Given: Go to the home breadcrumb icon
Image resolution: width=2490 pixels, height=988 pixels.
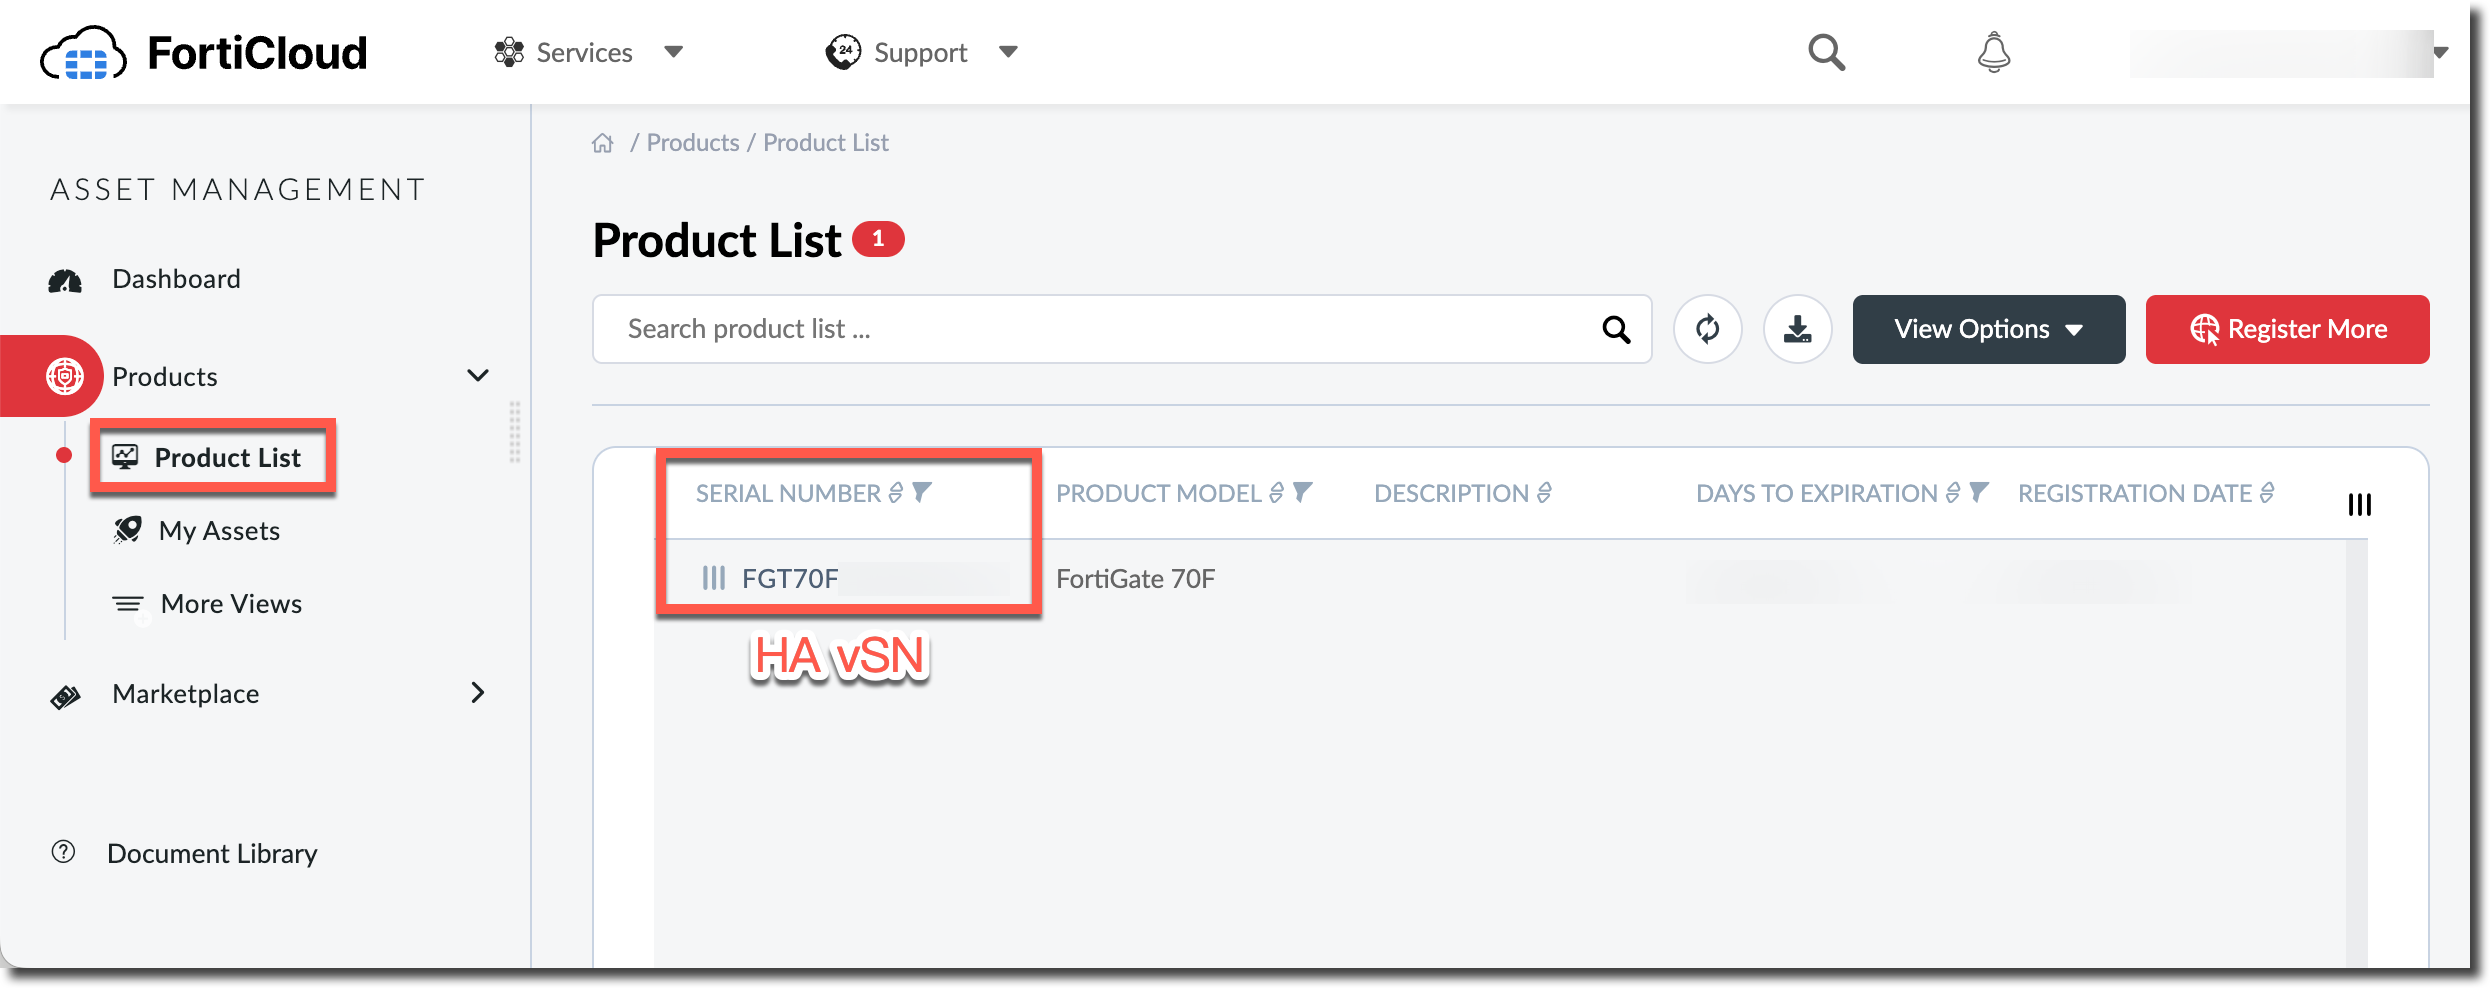Looking at the screenshot, I should click(x=602, y=143).
